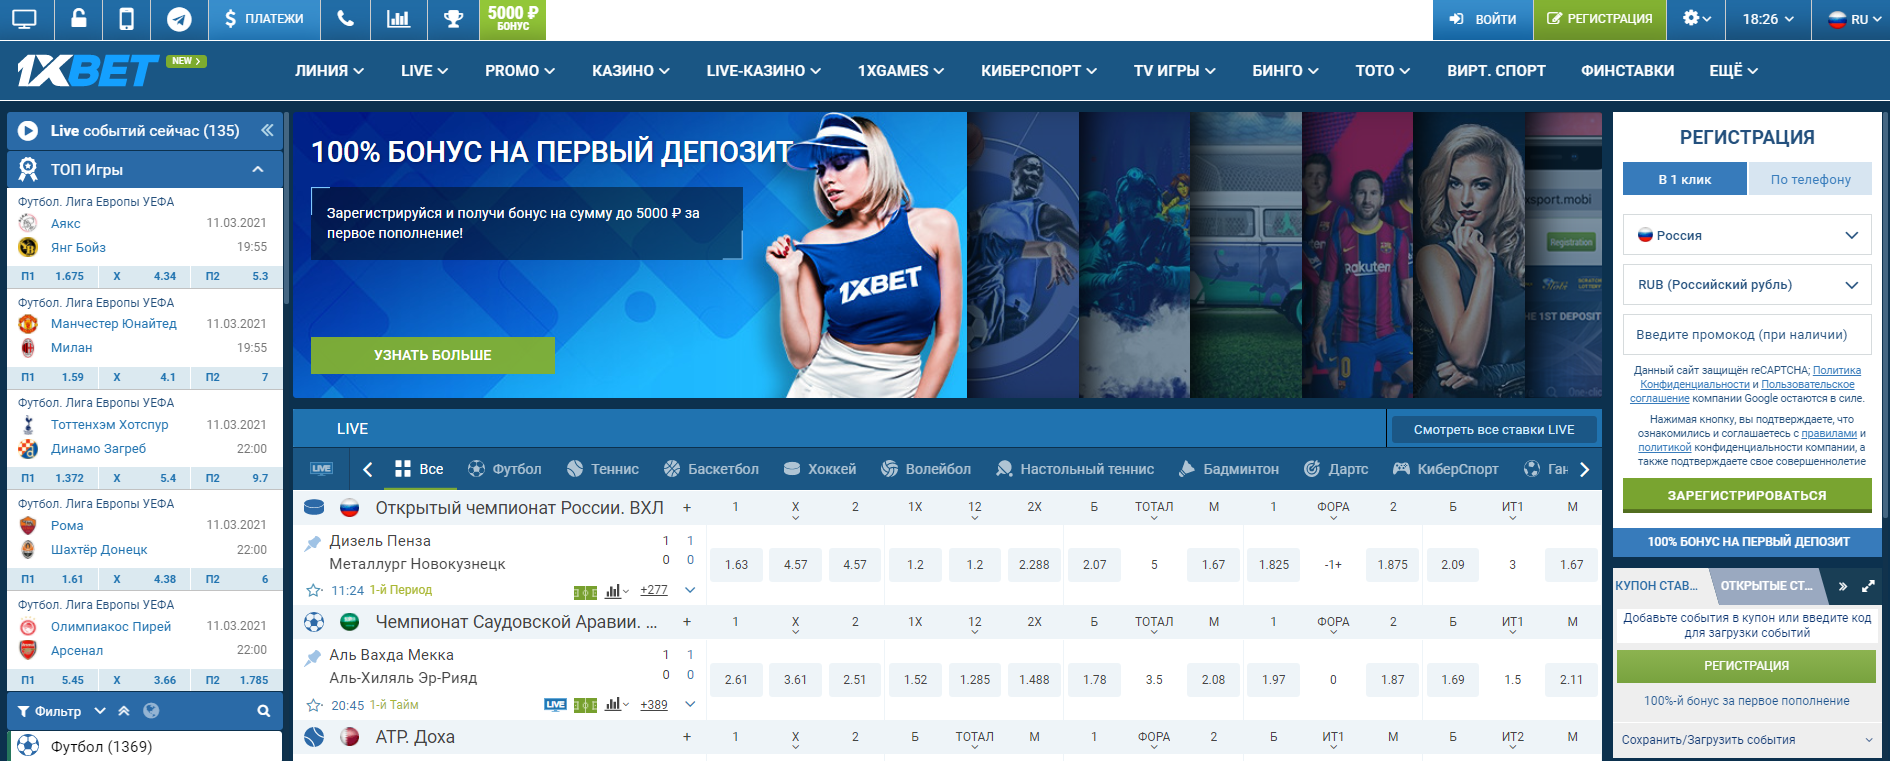Image resolution: width=1890 pixels, height=761 pixels.
Task: Select the Футбол sport tab
Action: (504, 469)
